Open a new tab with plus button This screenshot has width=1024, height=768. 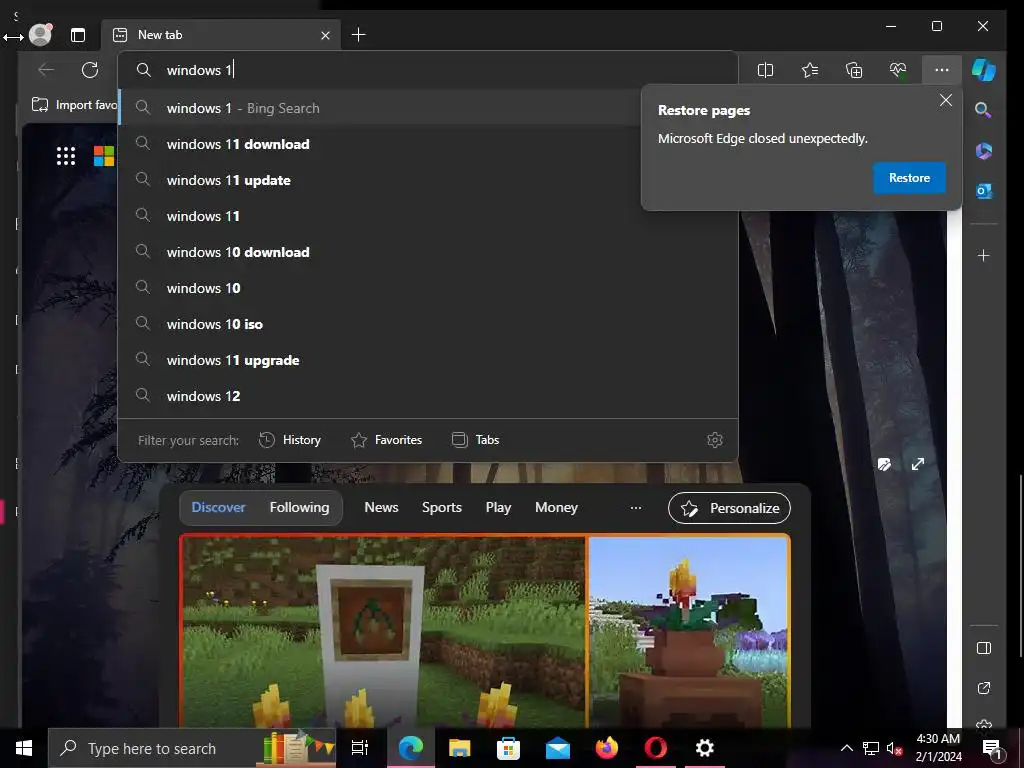[359, 35]
